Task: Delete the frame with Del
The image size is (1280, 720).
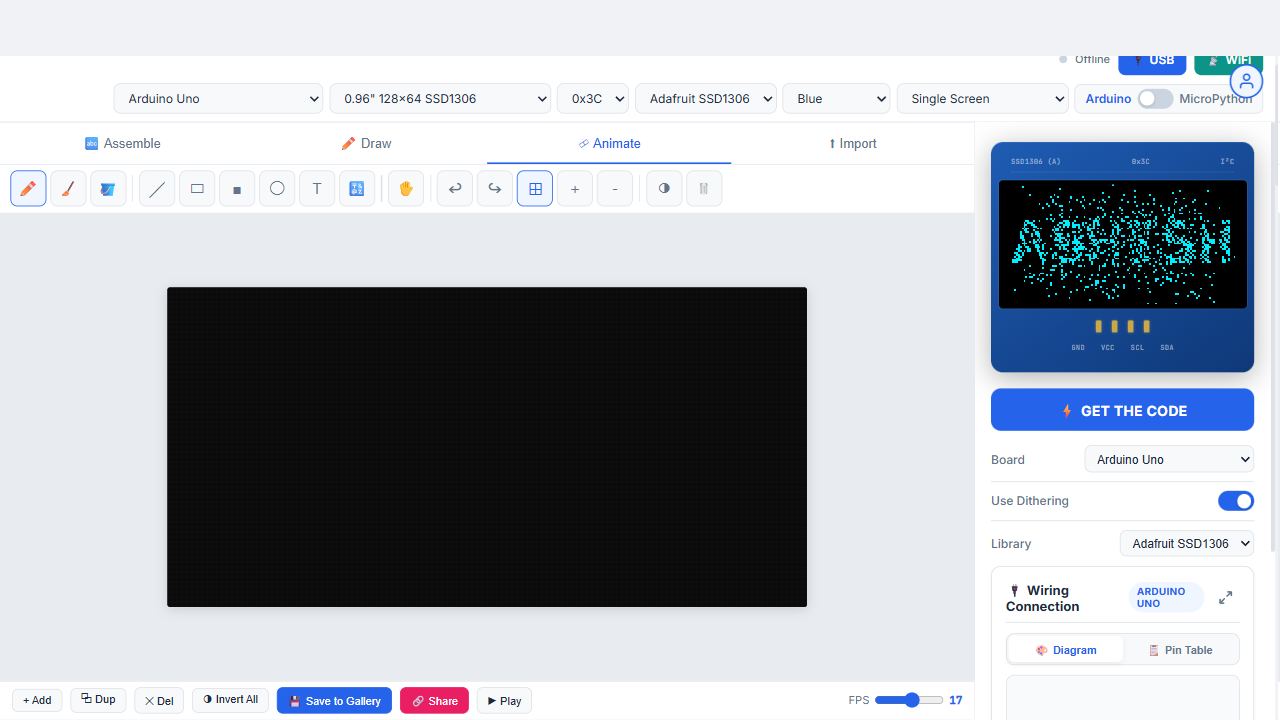Action: point(158,700)
